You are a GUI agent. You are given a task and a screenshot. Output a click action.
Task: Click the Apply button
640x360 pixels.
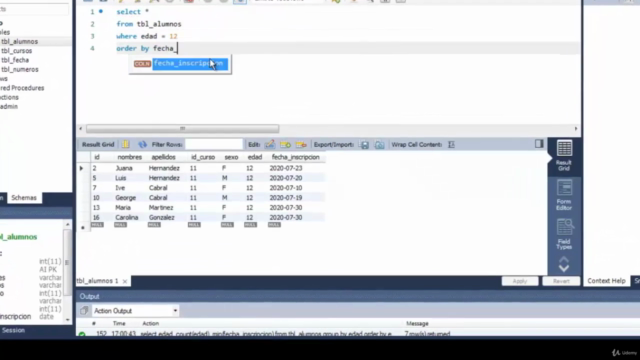[x=520, y=281]
